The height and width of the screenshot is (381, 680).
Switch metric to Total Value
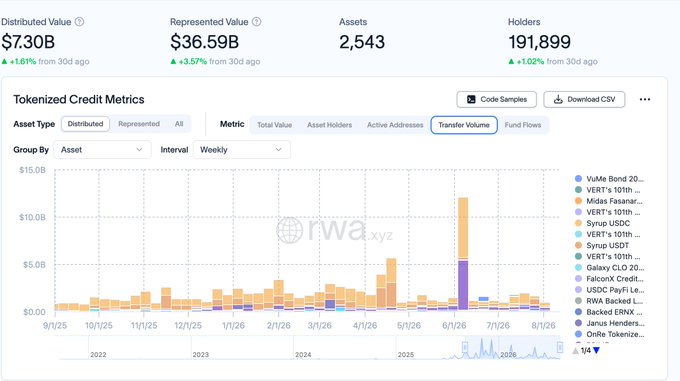point(275,125)
